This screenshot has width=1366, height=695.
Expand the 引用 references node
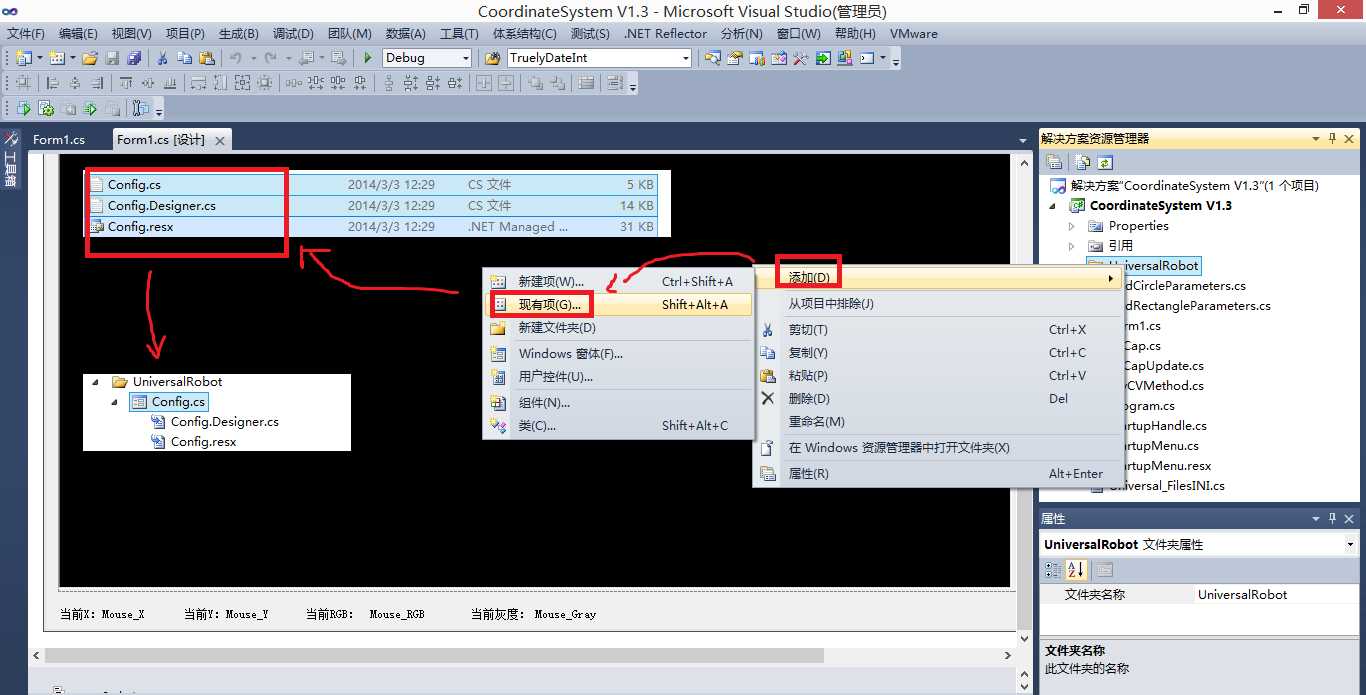point(1071,246)
